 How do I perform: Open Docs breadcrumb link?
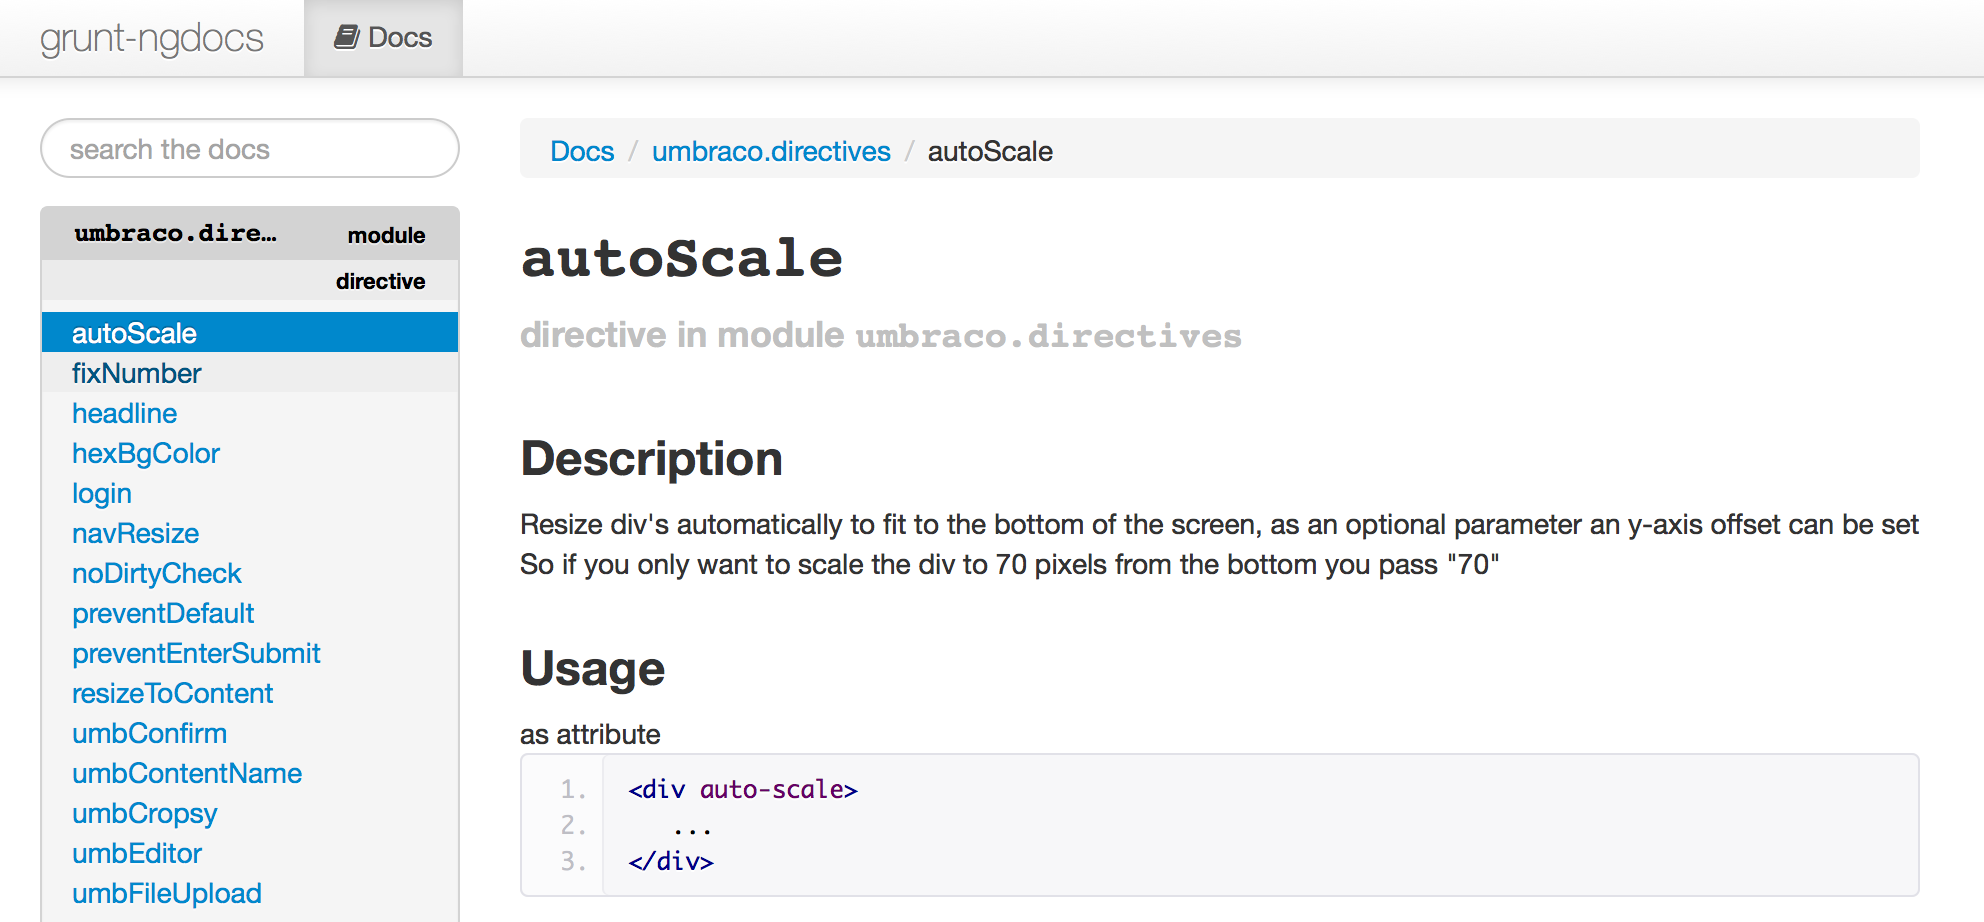(582, 151)
